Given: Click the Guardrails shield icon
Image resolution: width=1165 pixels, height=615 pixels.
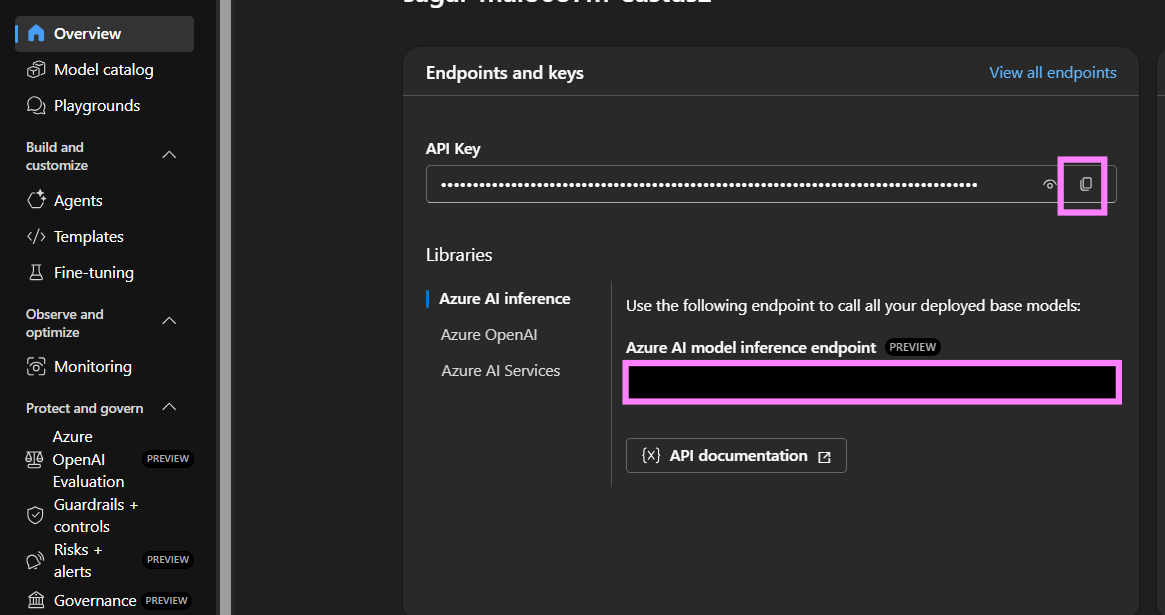Looking at the screenshot, I should click(35, 515).
